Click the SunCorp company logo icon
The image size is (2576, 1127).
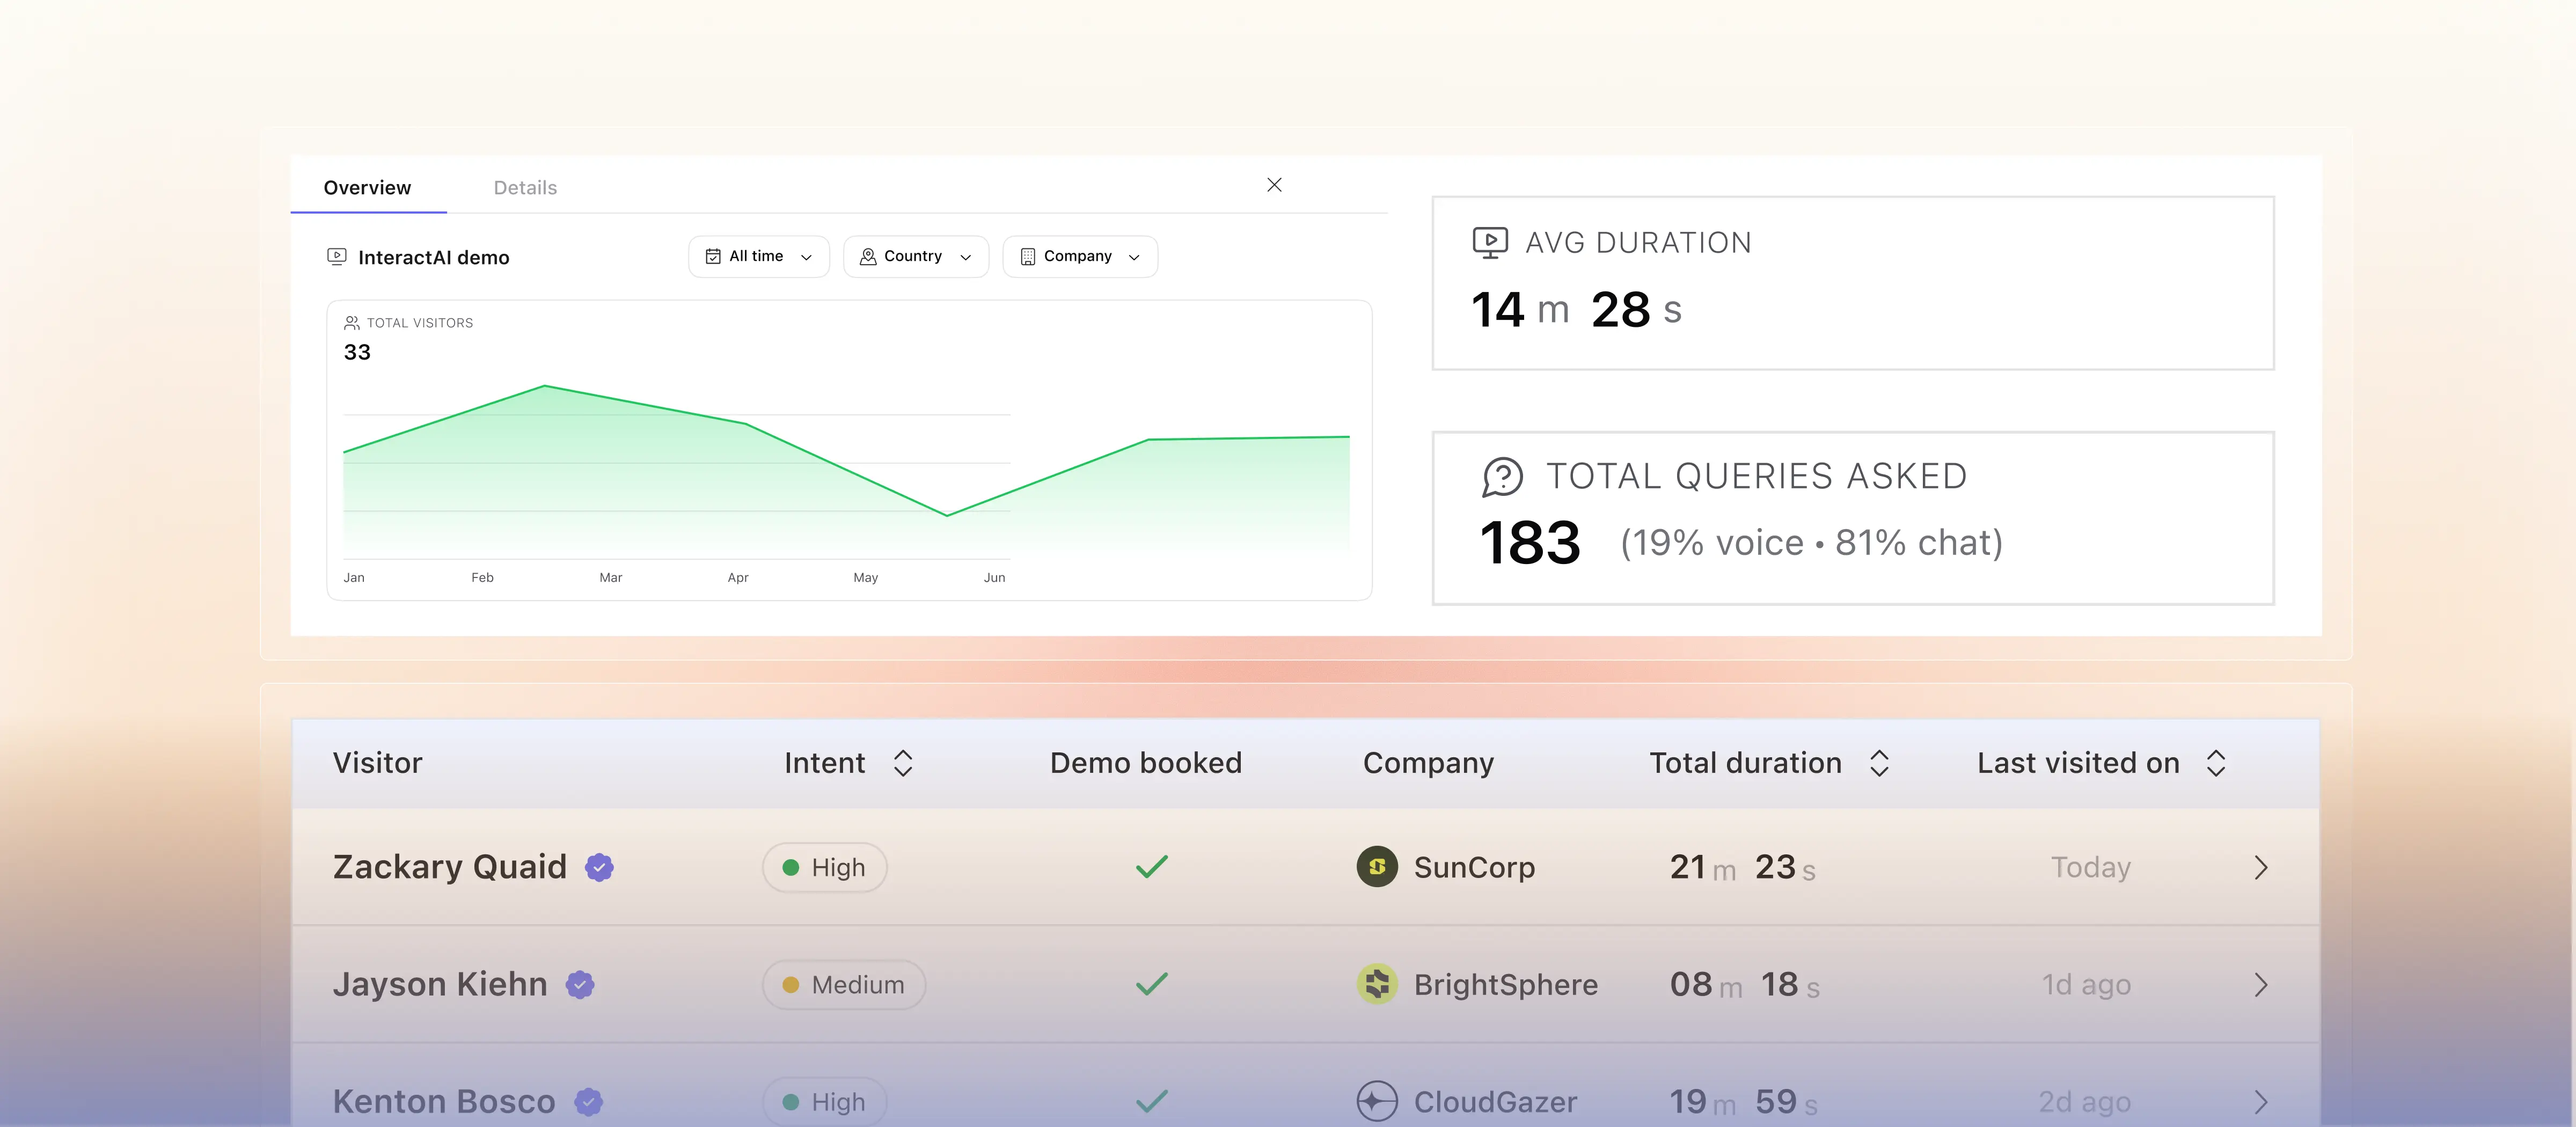[x=1377, y=867]
